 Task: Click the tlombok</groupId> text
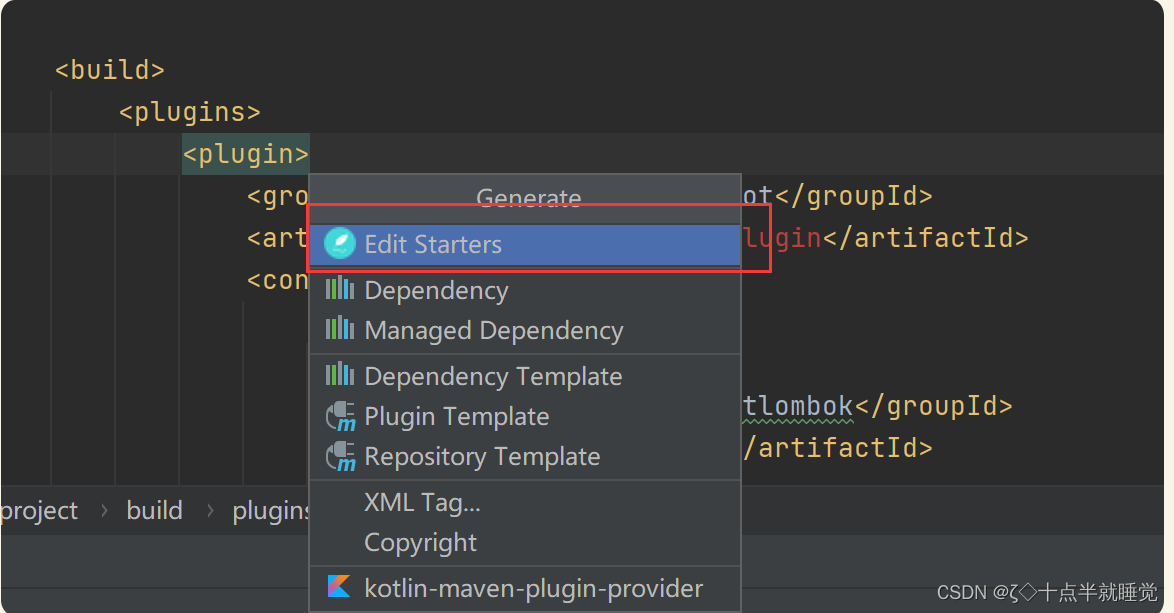(878, 406)
